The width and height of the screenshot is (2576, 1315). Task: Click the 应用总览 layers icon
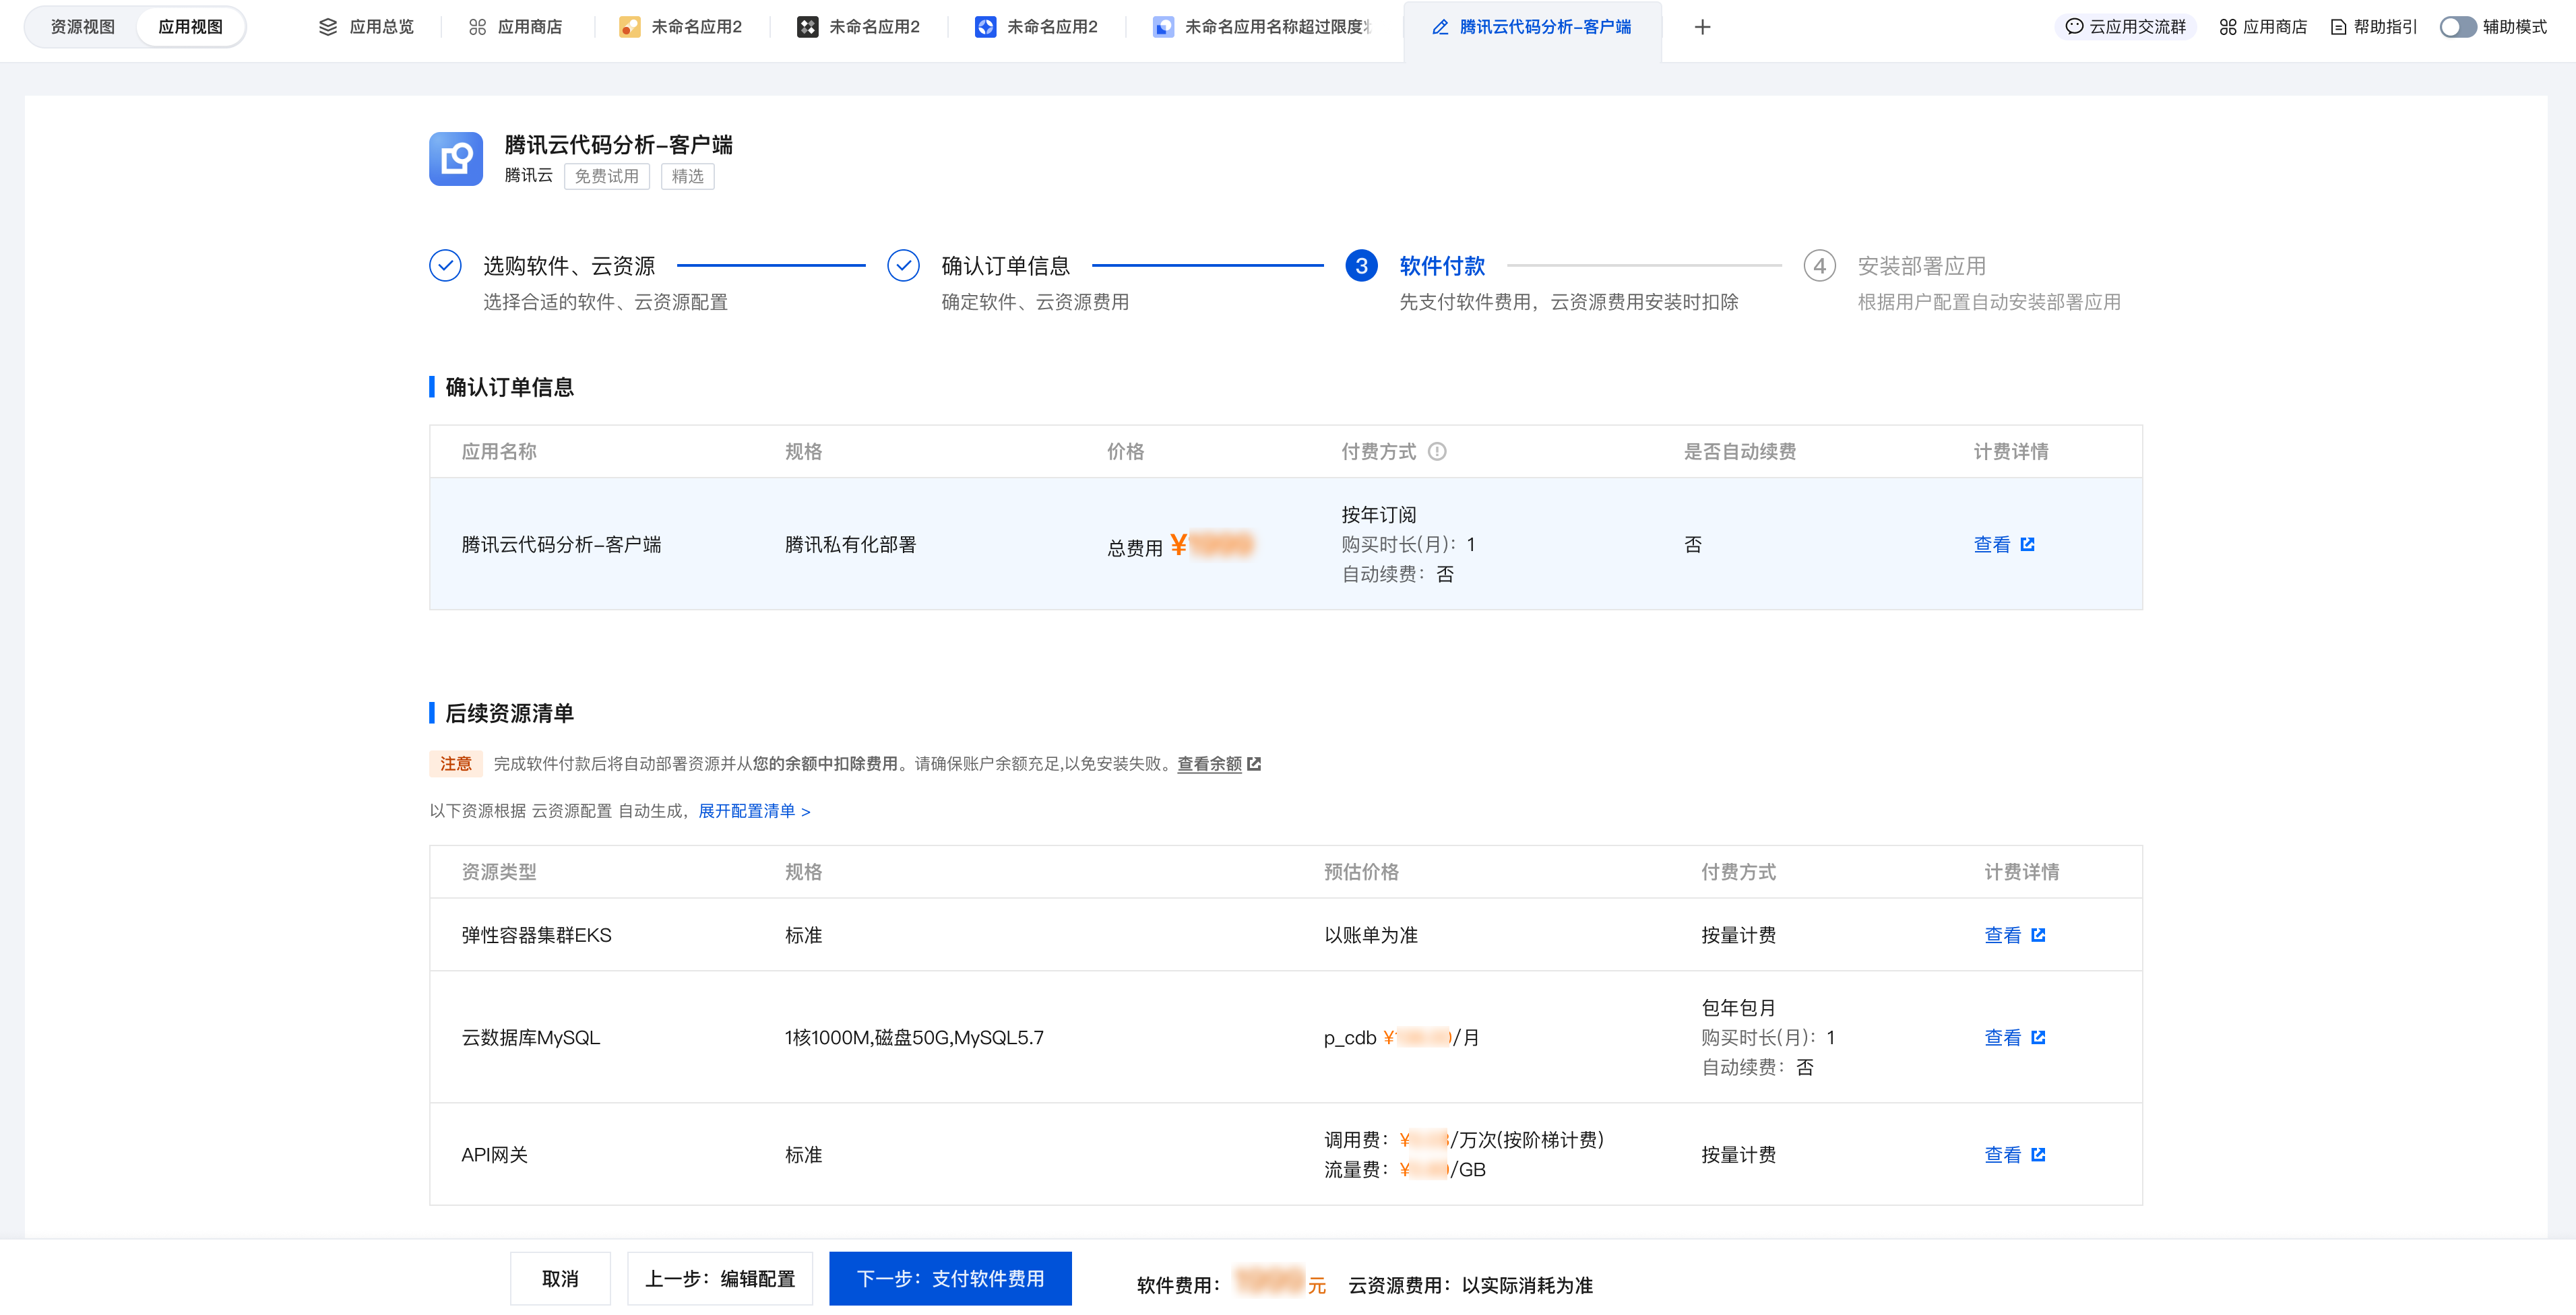point(328,27)
